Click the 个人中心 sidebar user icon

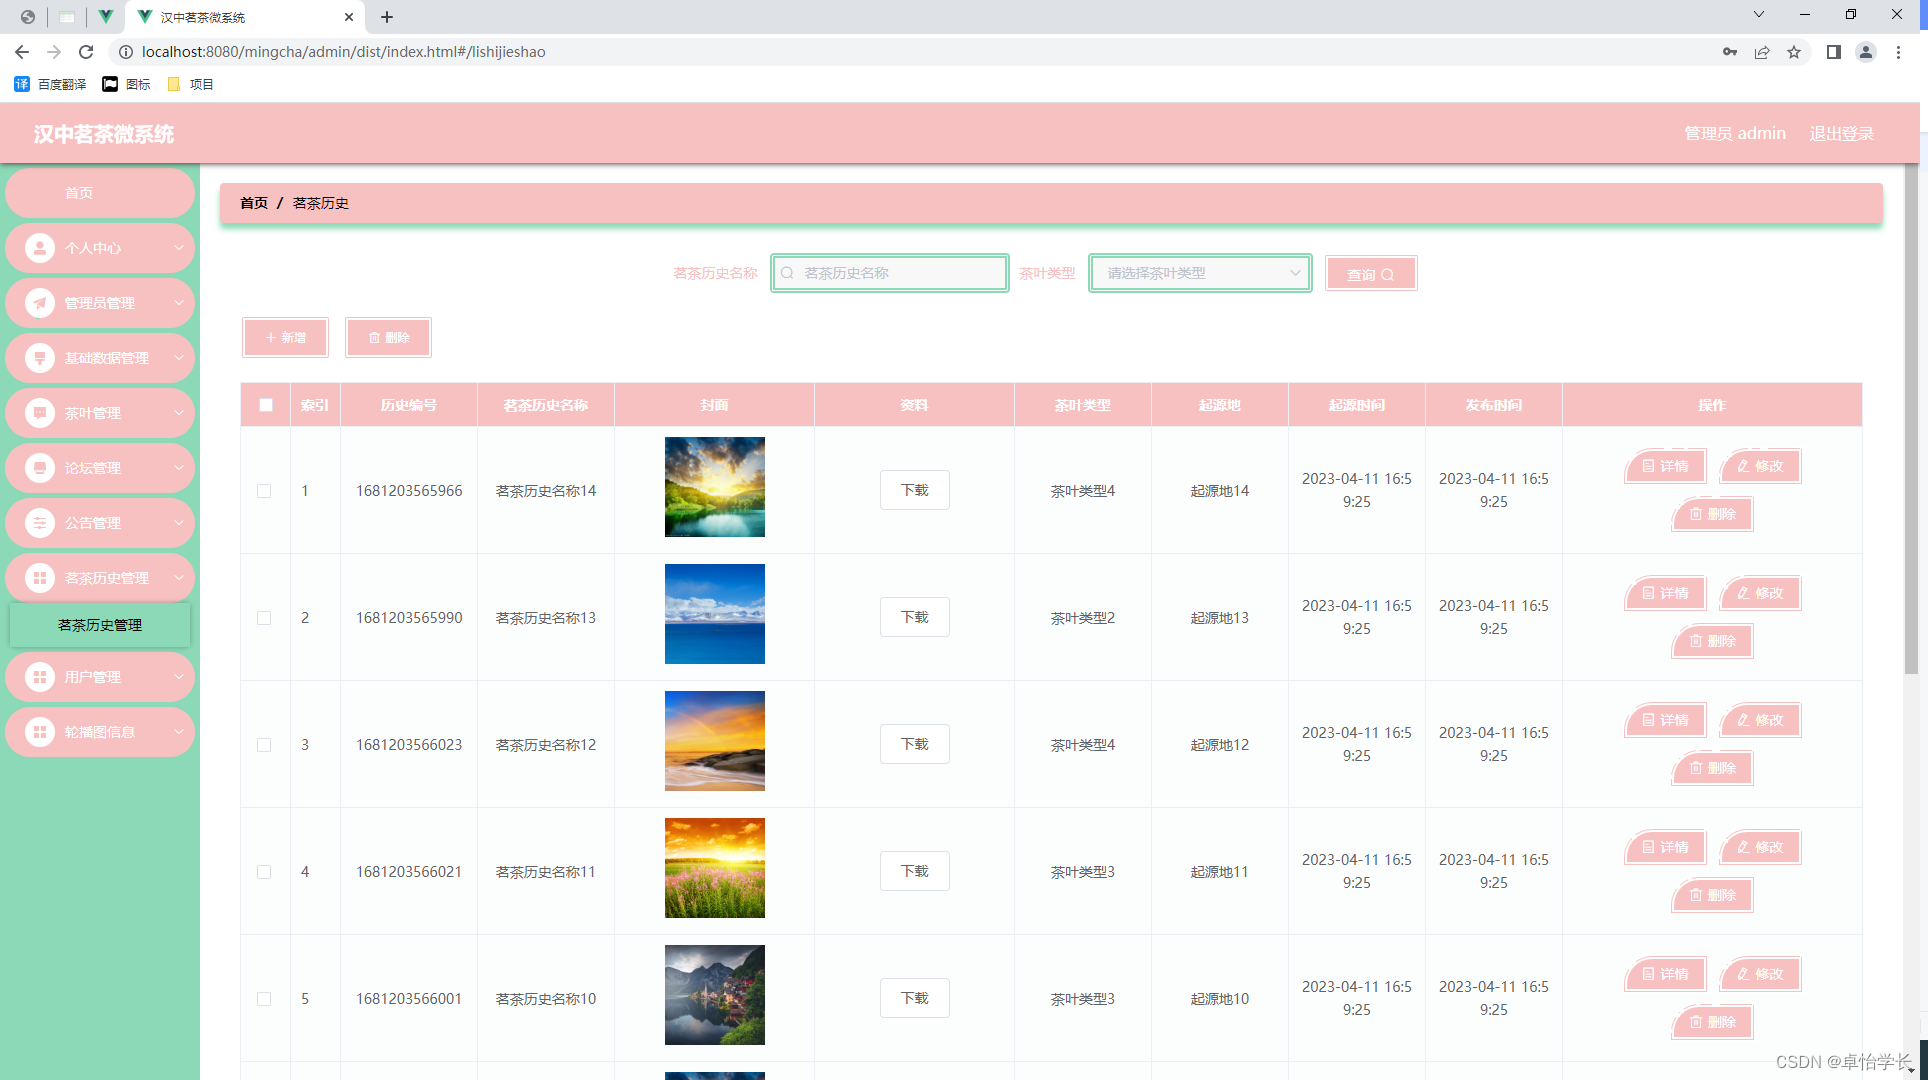click(40, 248)
